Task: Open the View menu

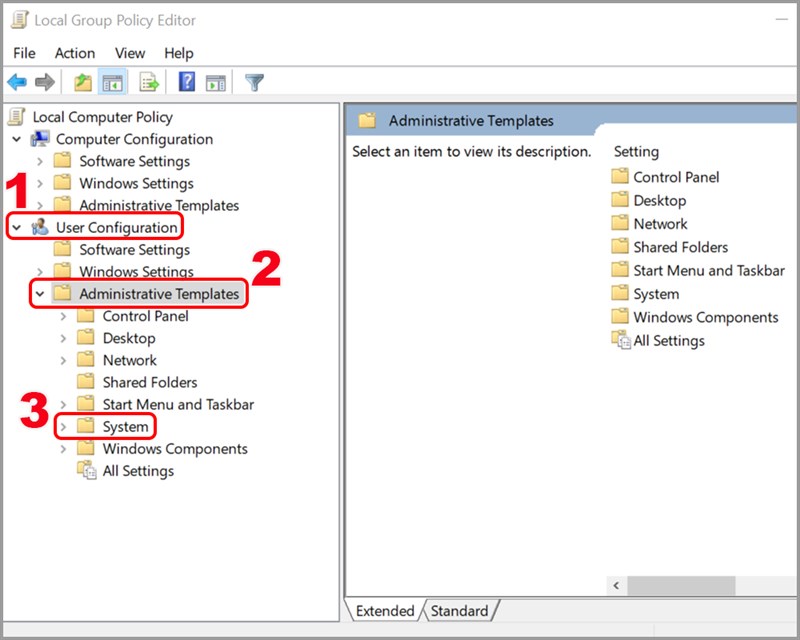Action: (x=130, y=53)
